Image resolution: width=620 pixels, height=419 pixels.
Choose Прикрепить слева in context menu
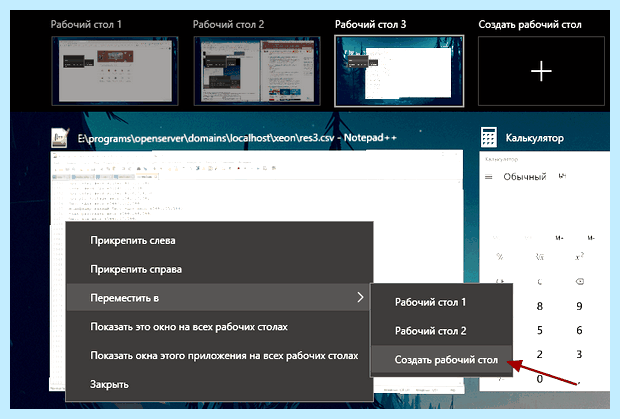pyautogui.click(x=219, y=240)
